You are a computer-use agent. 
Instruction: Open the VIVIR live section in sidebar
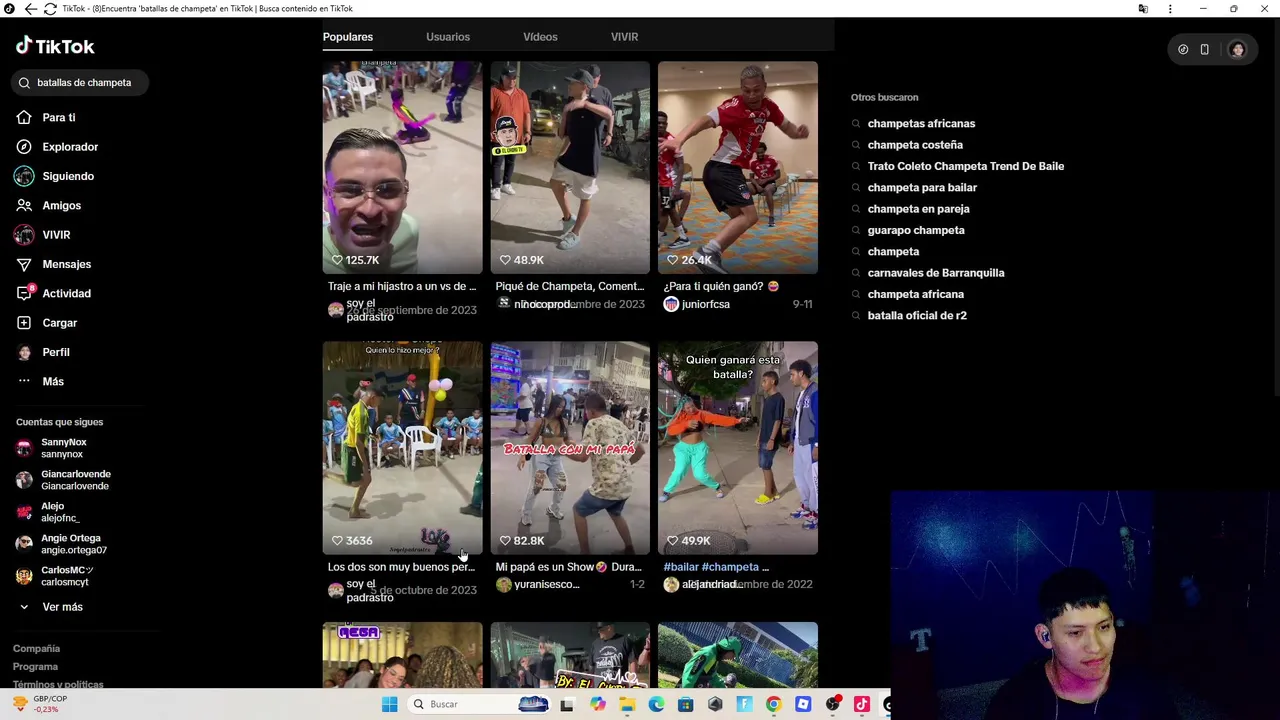pyautogui.click(x=56, y=235)
